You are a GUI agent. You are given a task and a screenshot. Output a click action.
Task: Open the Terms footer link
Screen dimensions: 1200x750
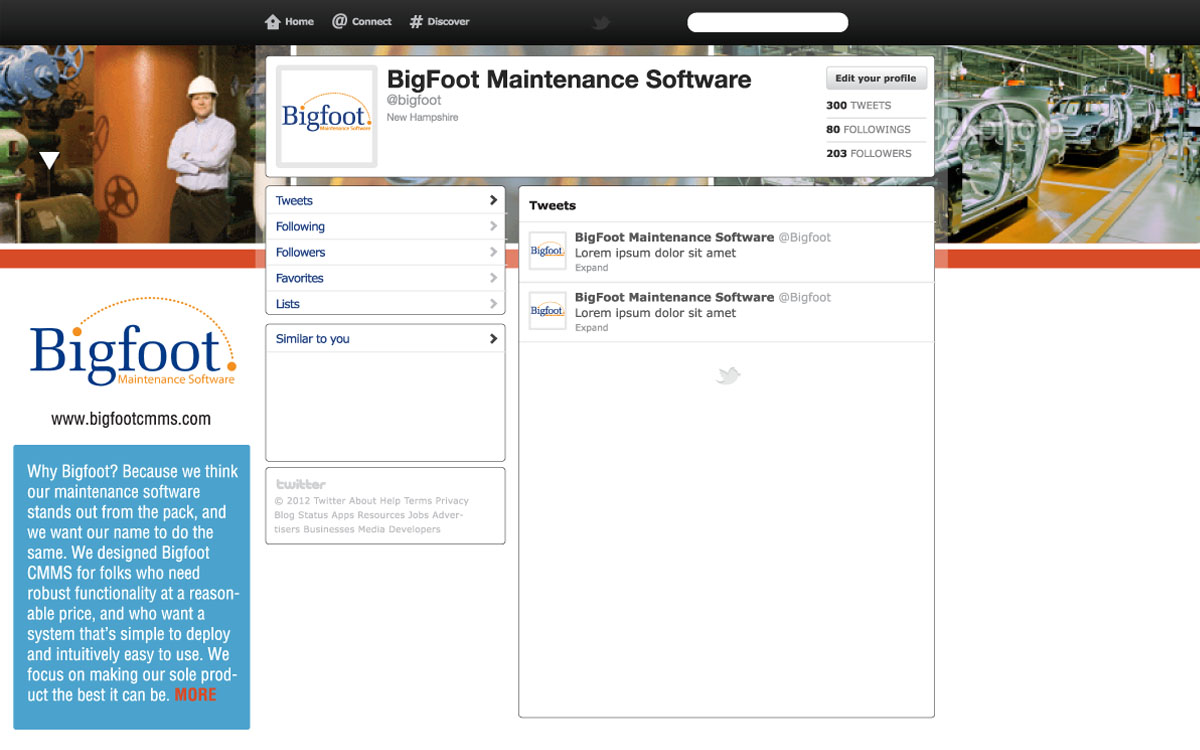pyautogui.click(x=418, y=501)
